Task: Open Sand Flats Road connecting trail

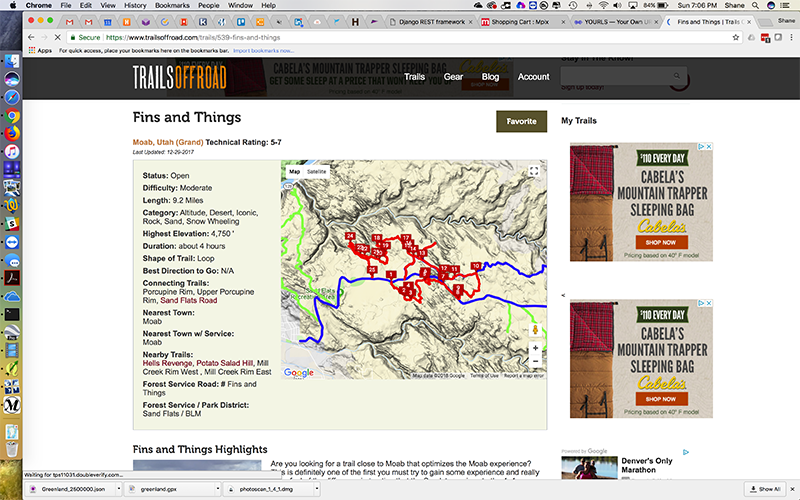Action: [189, 301]
